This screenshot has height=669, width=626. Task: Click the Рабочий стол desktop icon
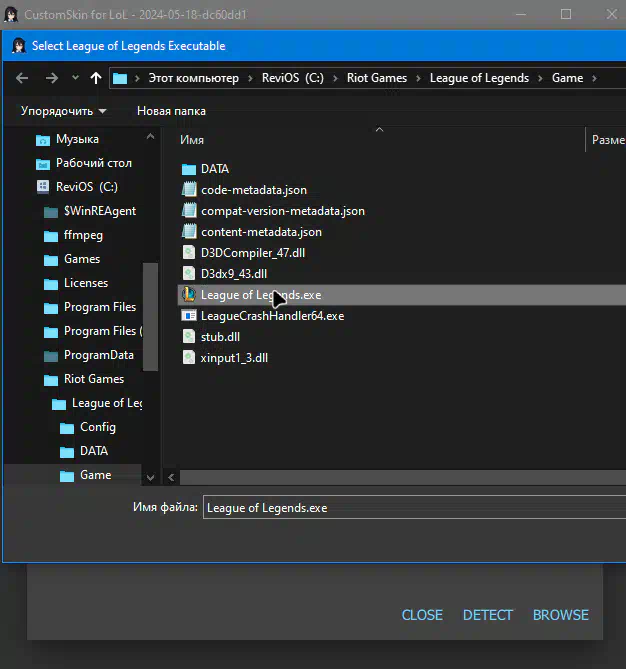43,163
